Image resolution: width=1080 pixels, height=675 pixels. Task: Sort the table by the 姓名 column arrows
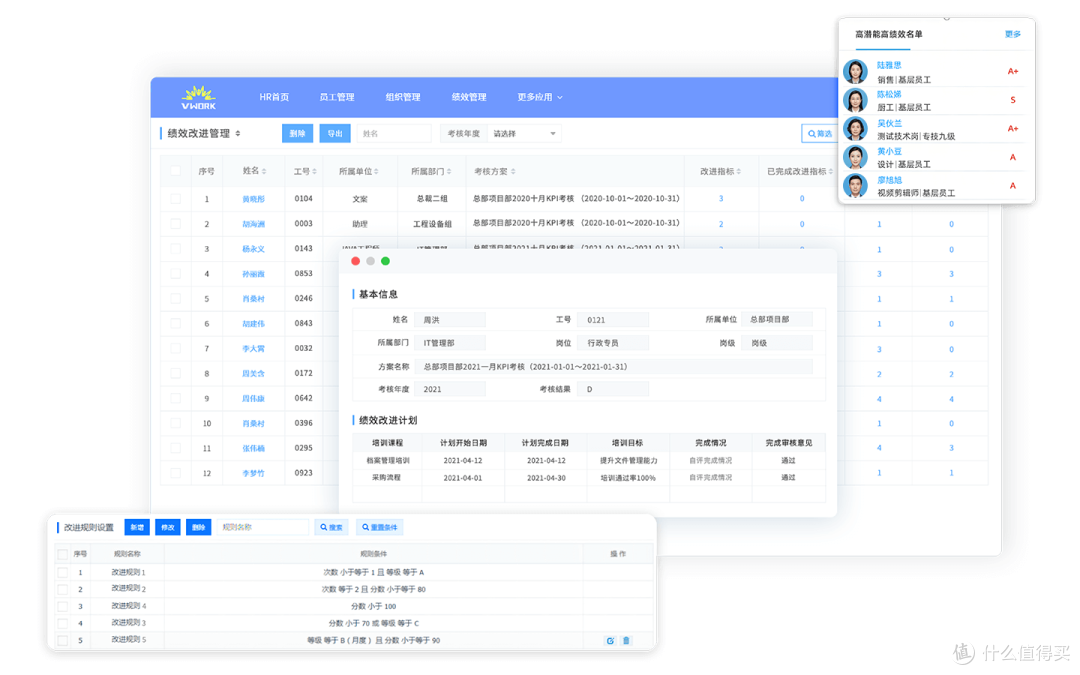[x=264, y=172]
